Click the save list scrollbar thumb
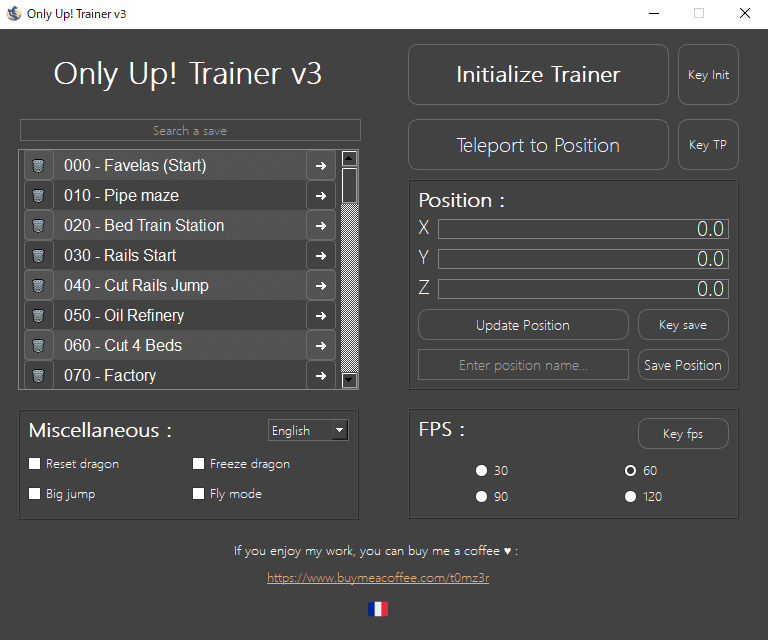 349,185
